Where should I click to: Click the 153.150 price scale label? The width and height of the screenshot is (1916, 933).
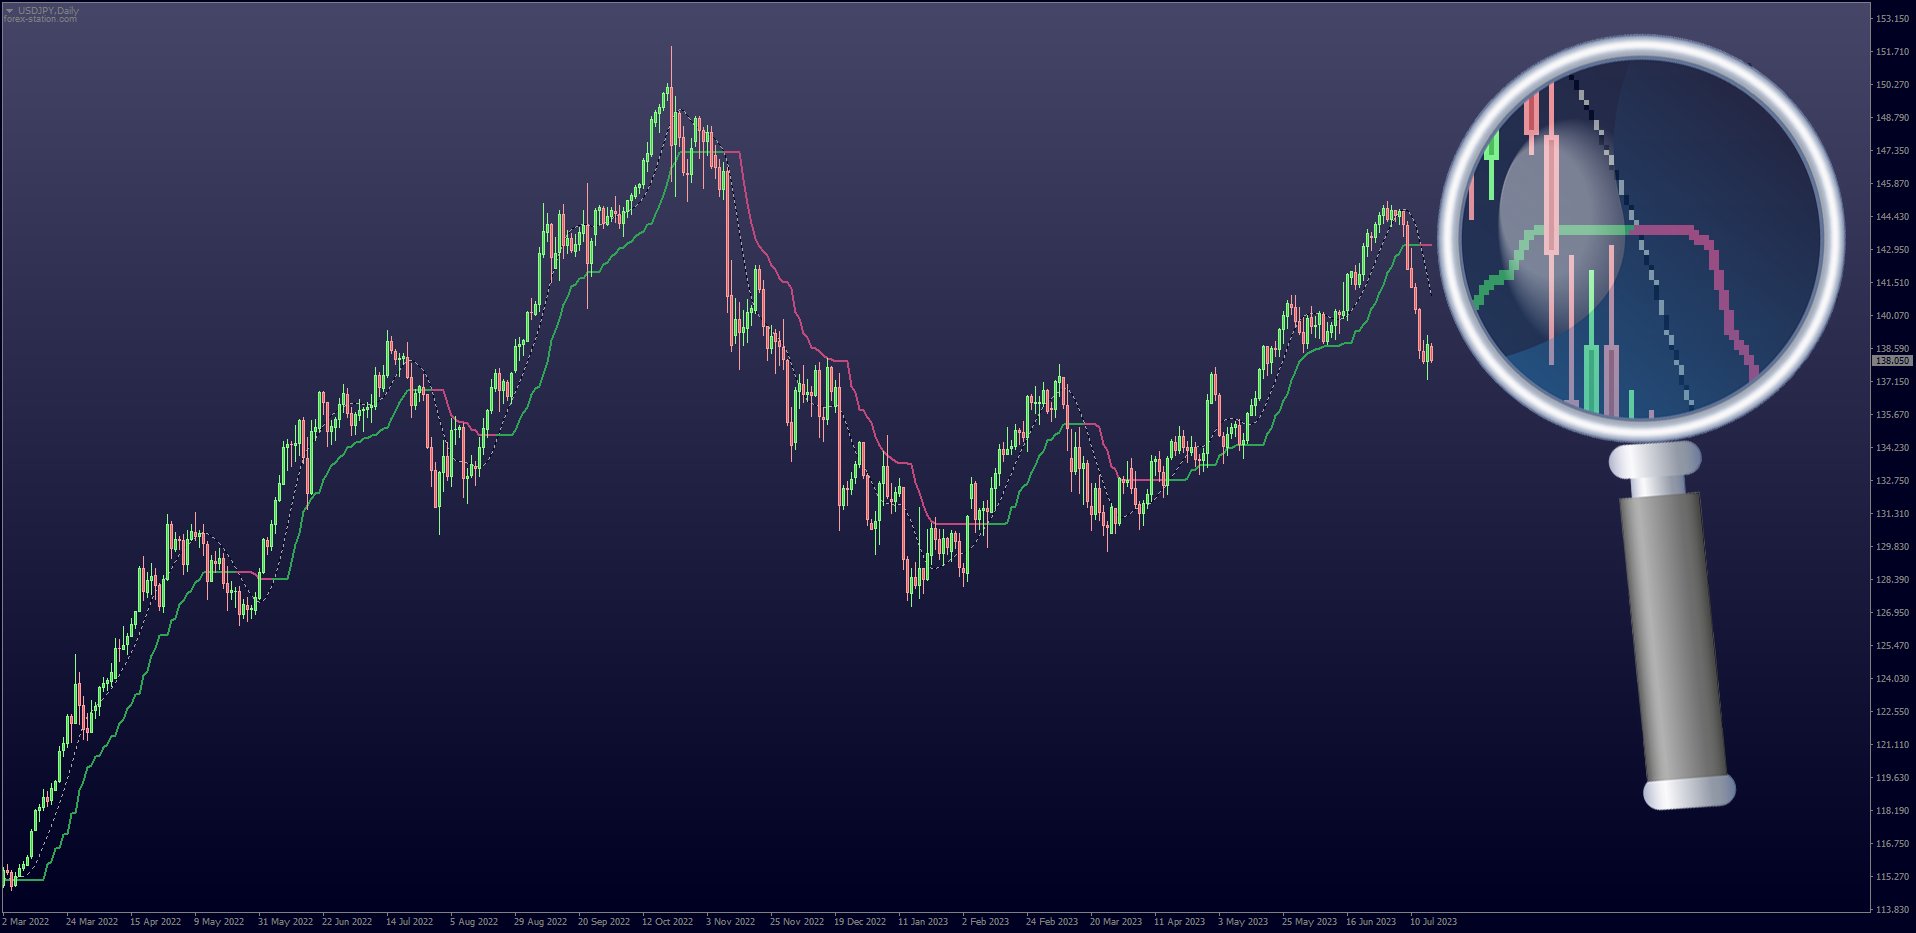[1892, 19]
